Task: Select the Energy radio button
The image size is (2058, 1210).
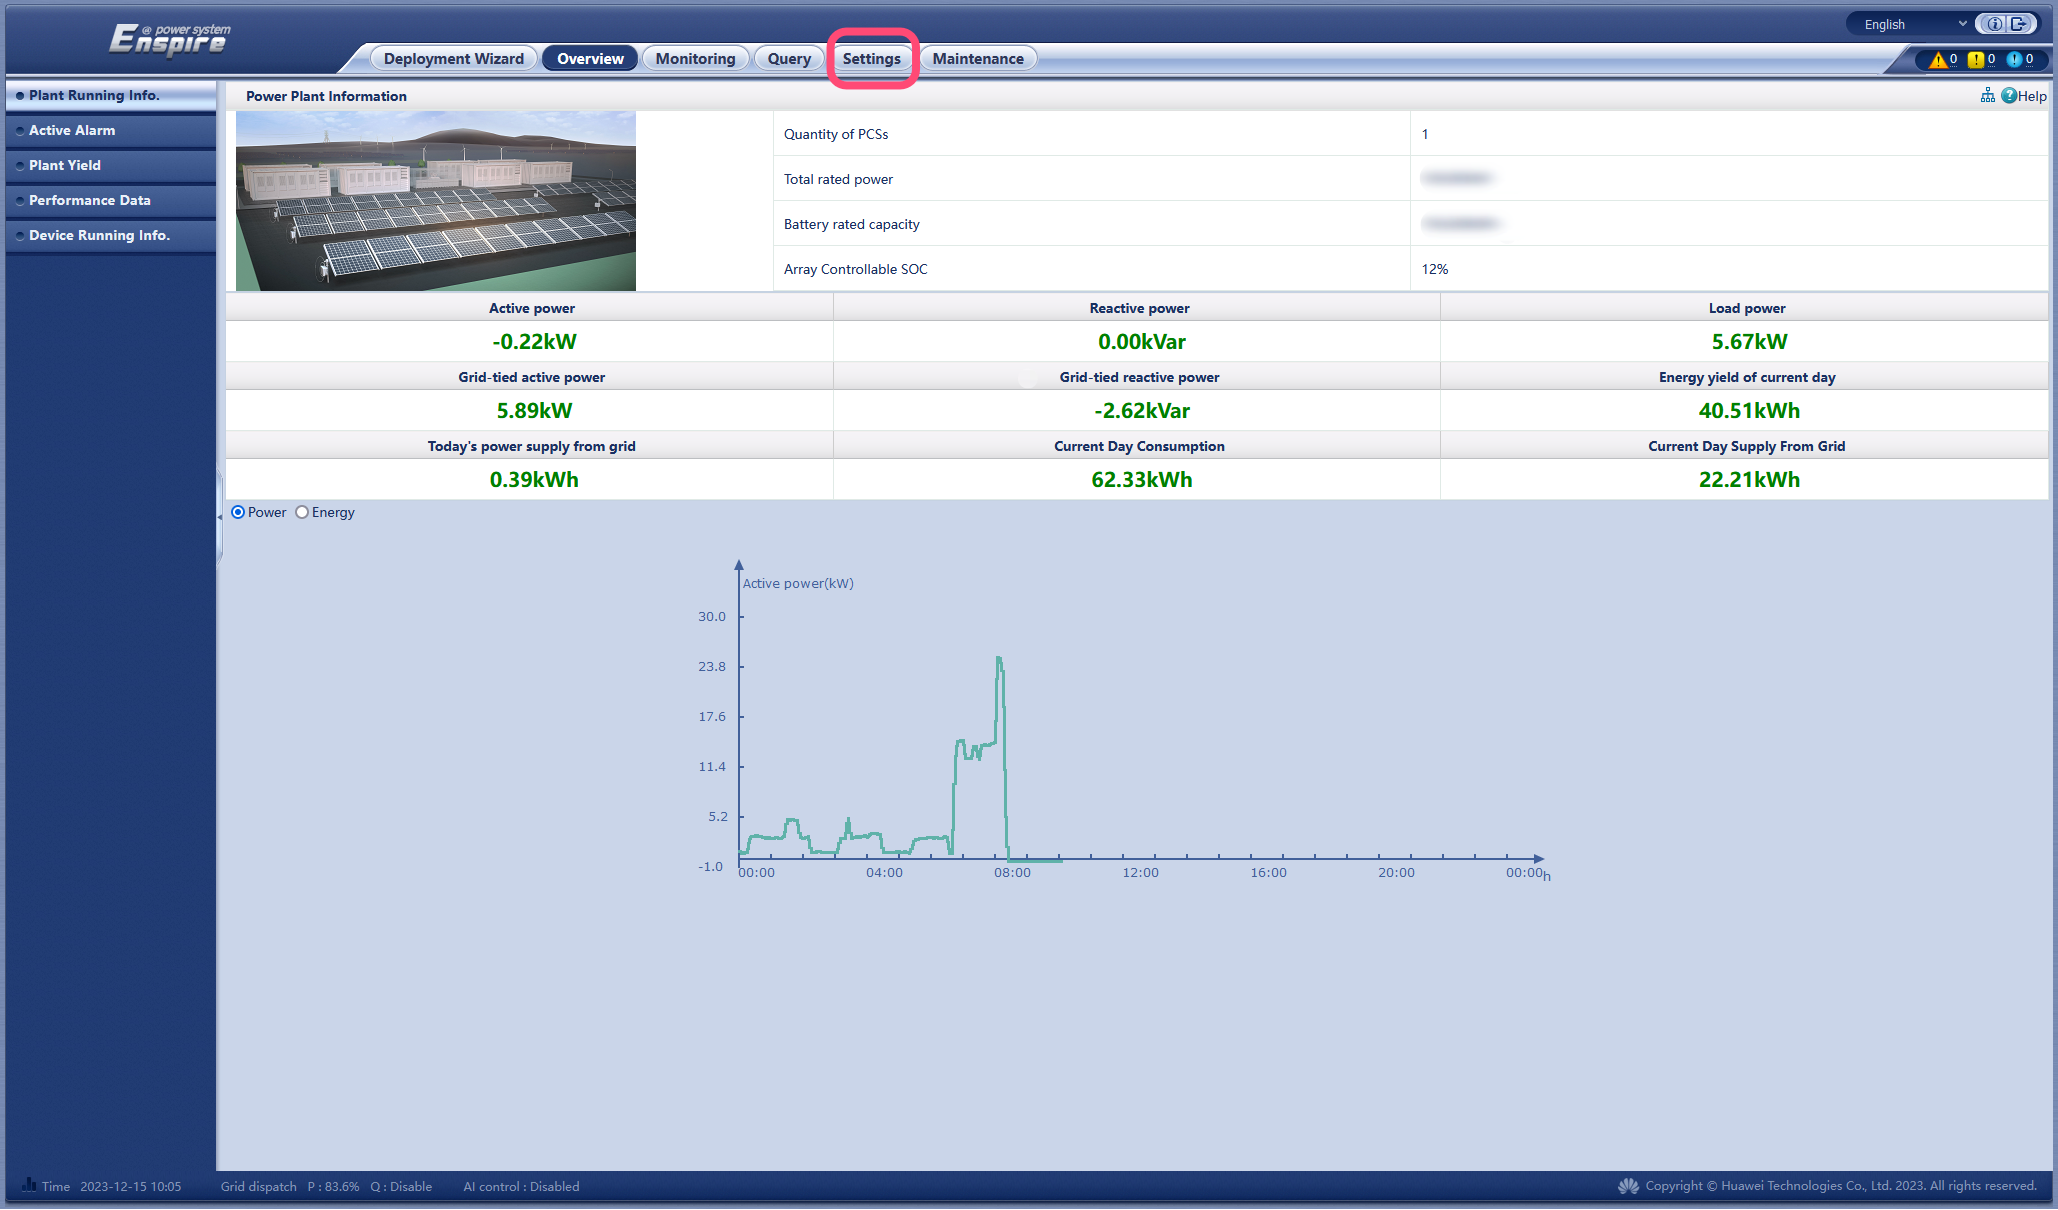Action: pos(302,512)
